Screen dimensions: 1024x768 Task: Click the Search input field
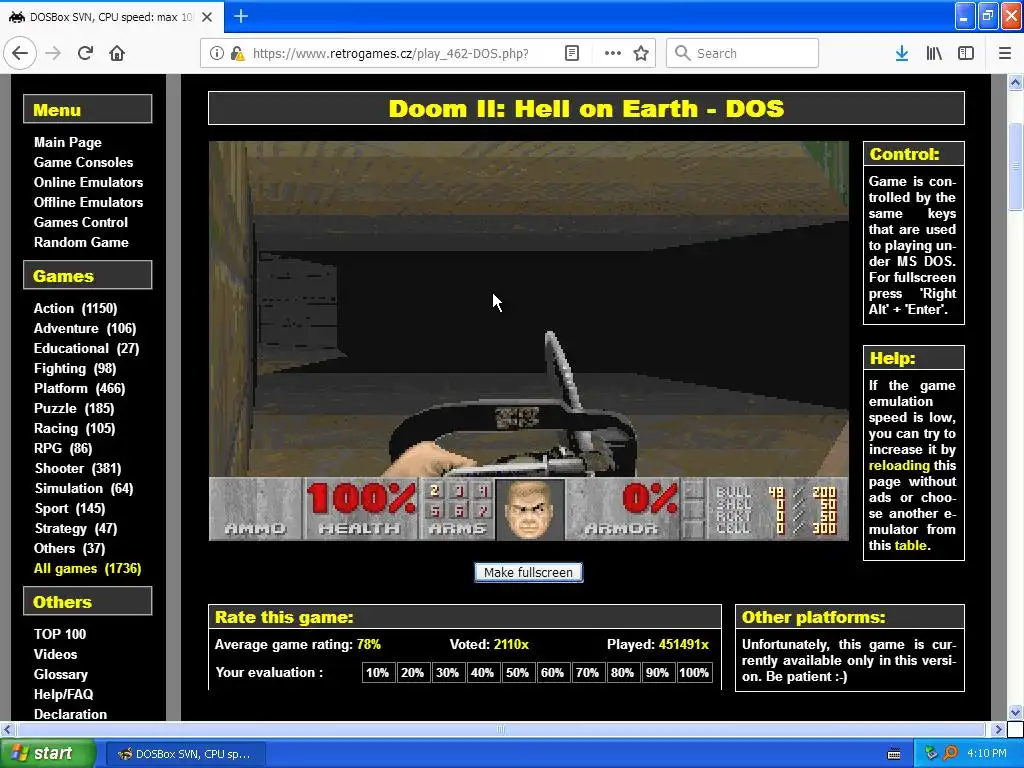coord(743,53)
